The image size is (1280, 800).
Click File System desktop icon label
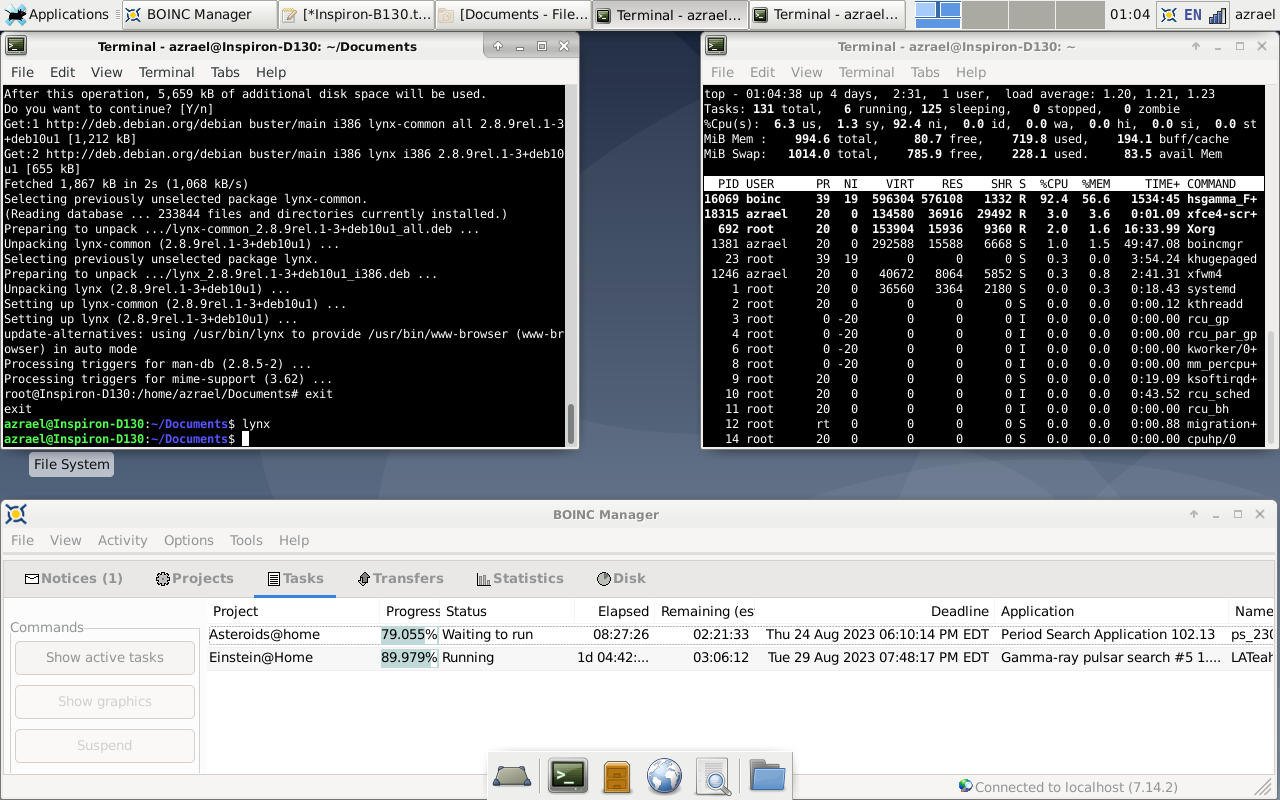click(71, 464)
